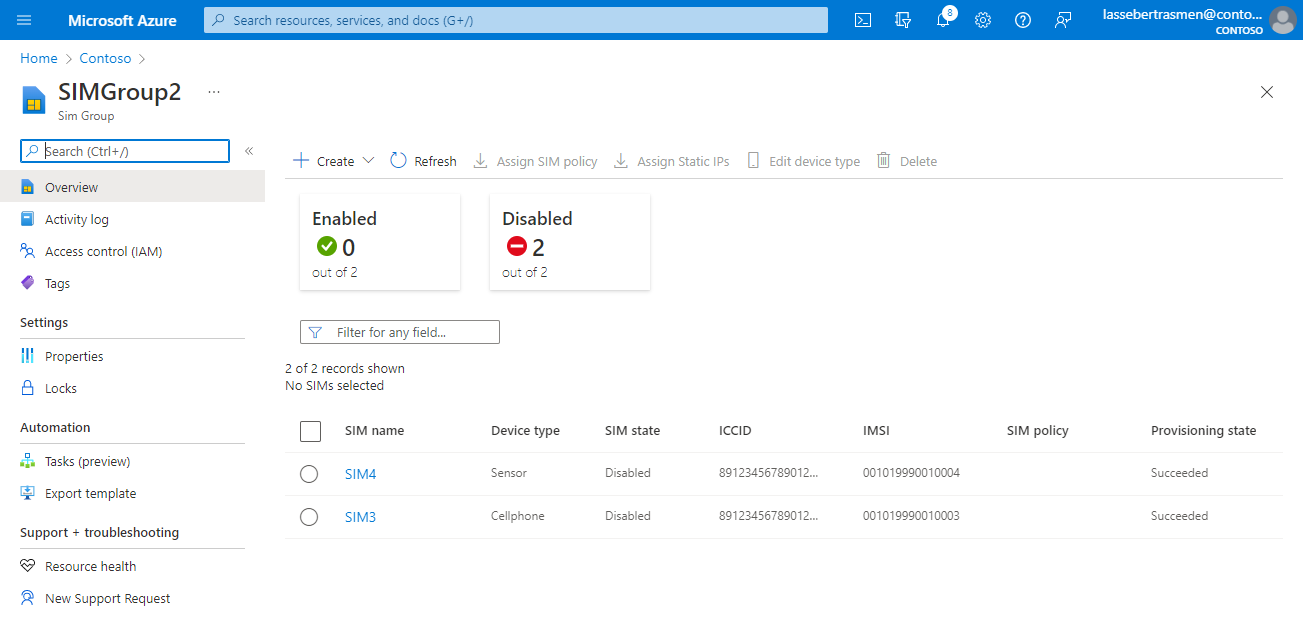Select the SIM3 row radio button
1303x644 pixels.
[x=309, y=517]
